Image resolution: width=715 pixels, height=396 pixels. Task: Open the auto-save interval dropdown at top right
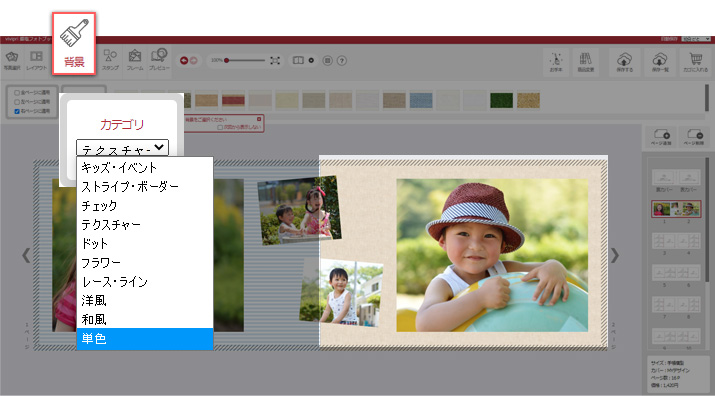[x=696, y=39]
